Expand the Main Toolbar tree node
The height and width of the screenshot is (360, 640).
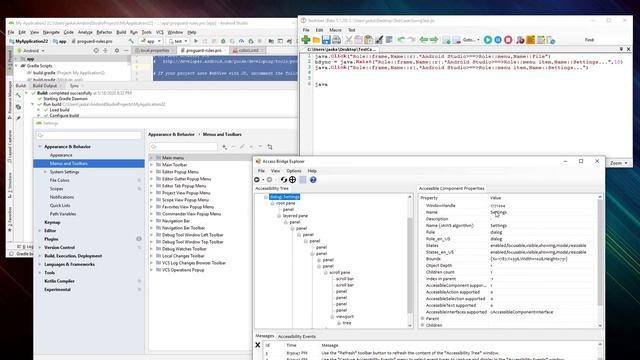(152, 165)
